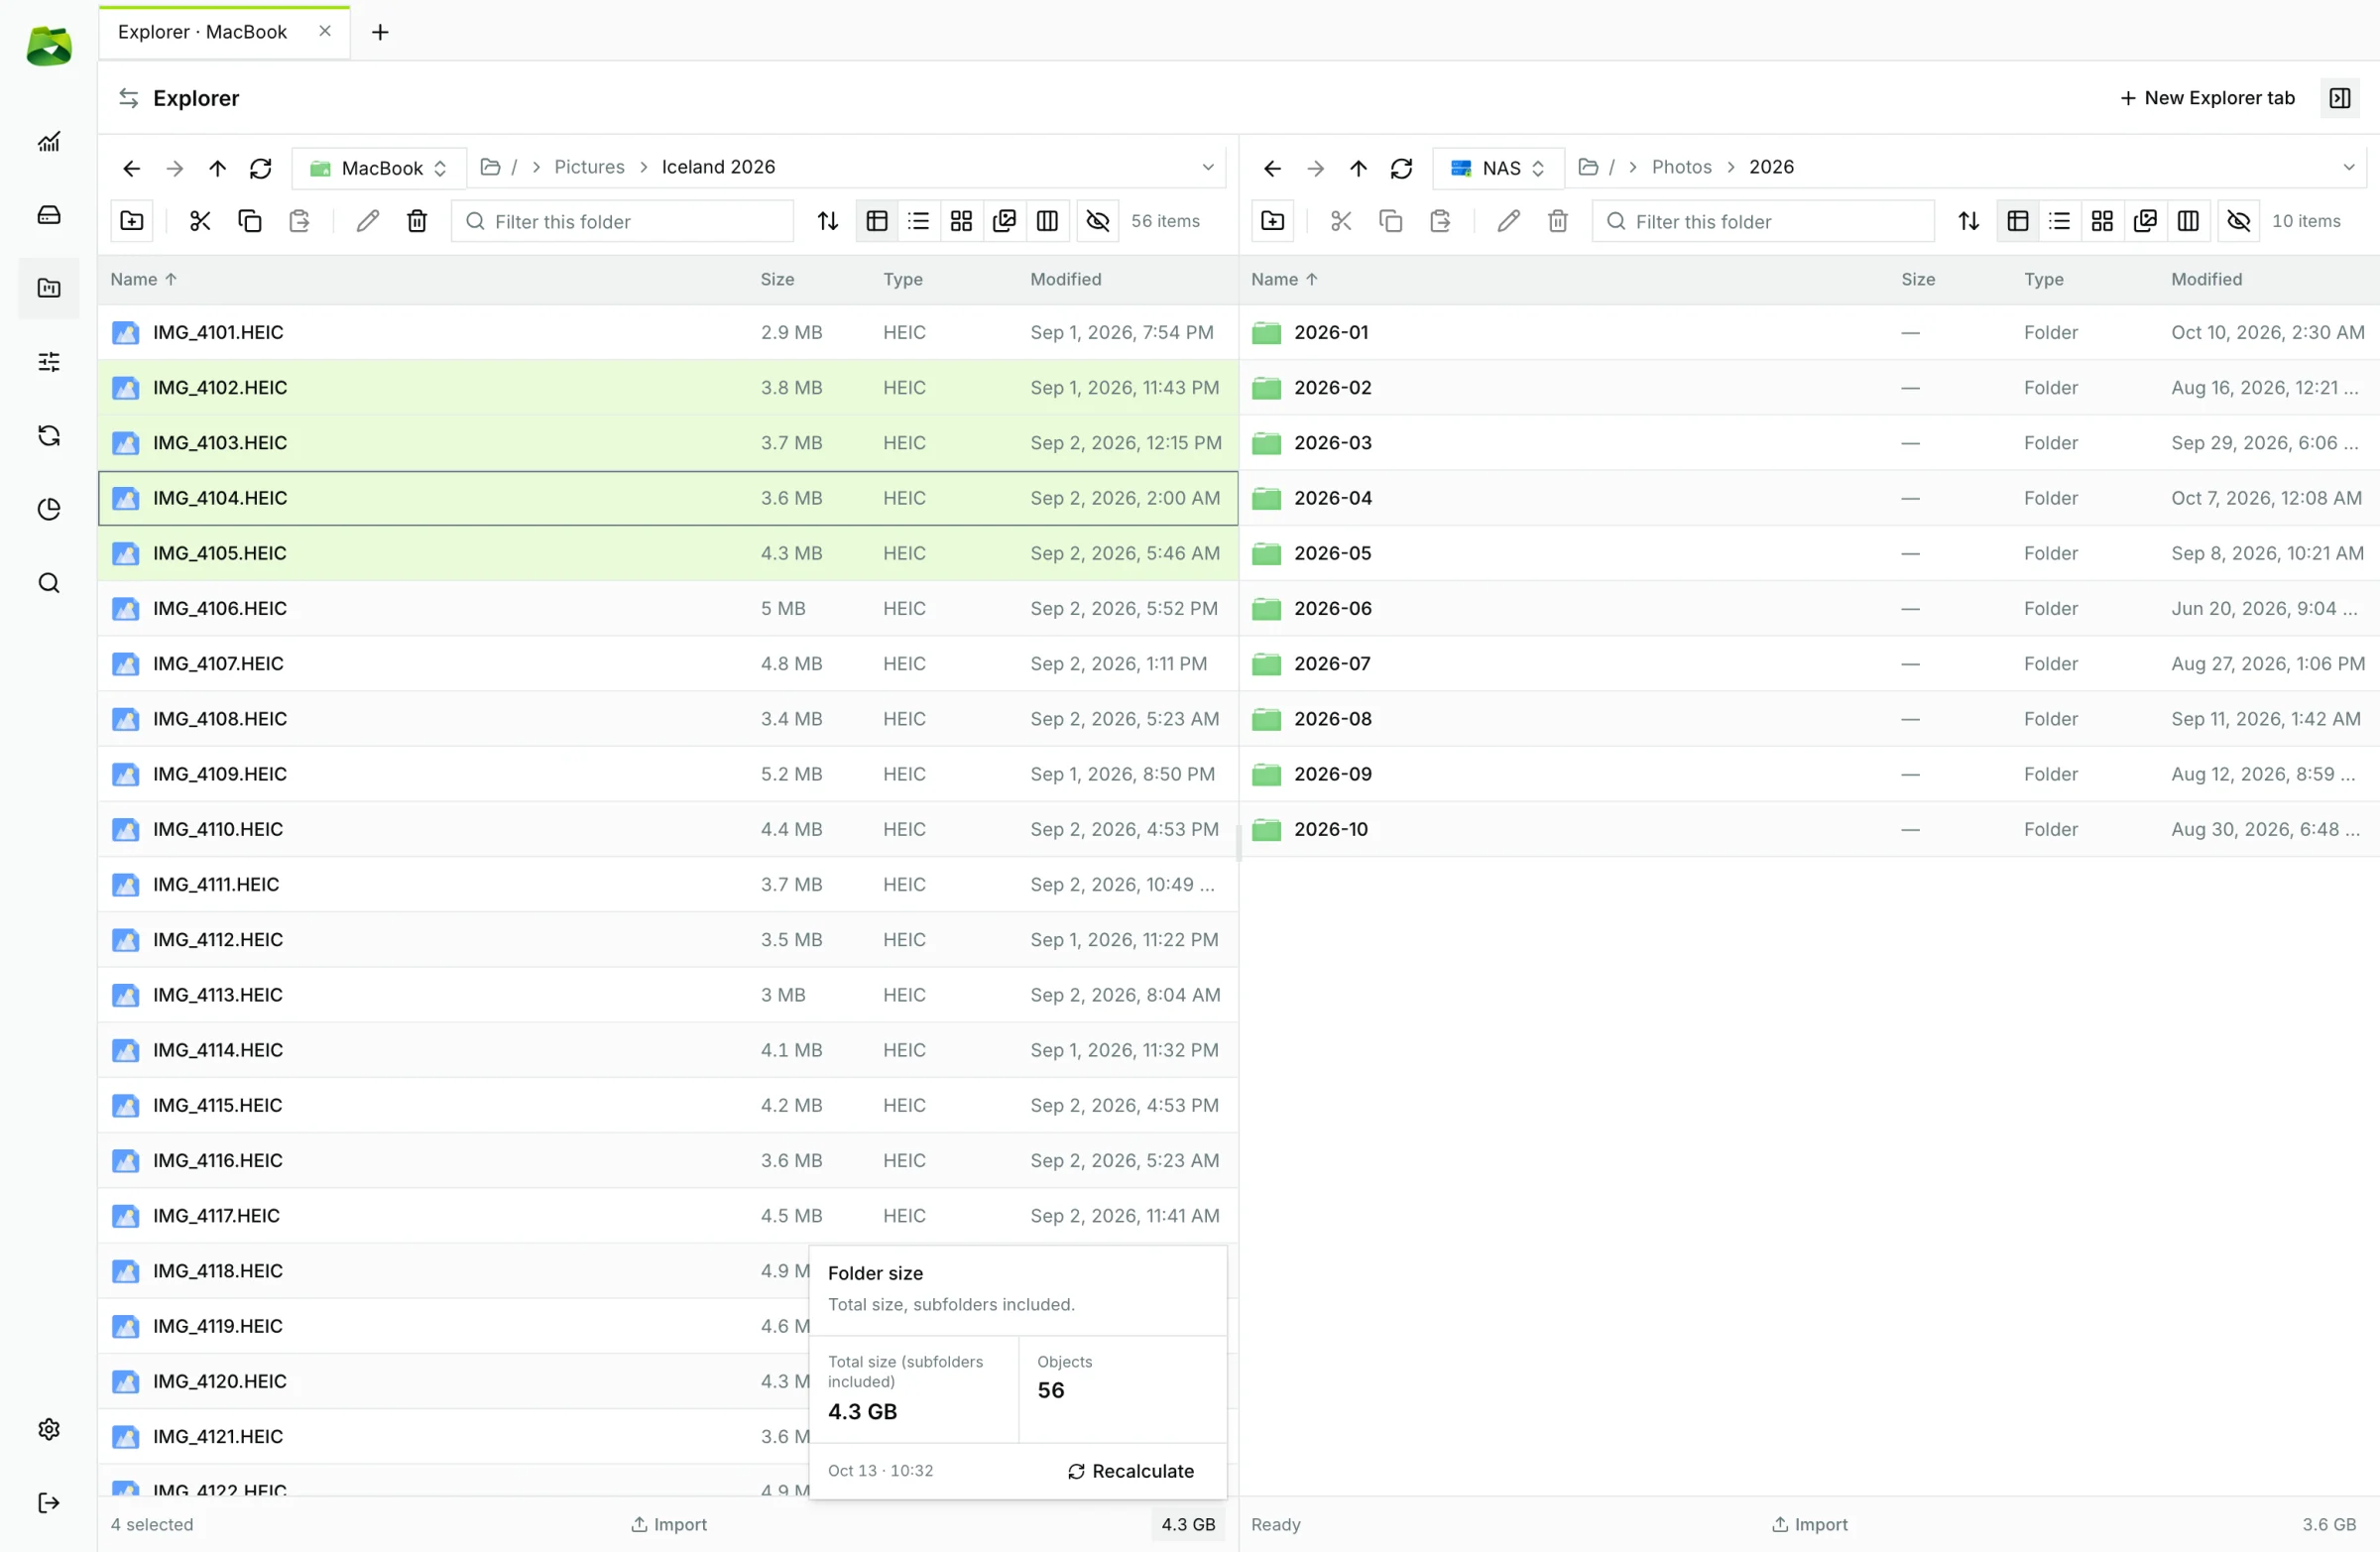Create new folder in NAS pane
Image resolution: width=2380 pixels, height=1552 pixels.
click(x=1273, y=221)
